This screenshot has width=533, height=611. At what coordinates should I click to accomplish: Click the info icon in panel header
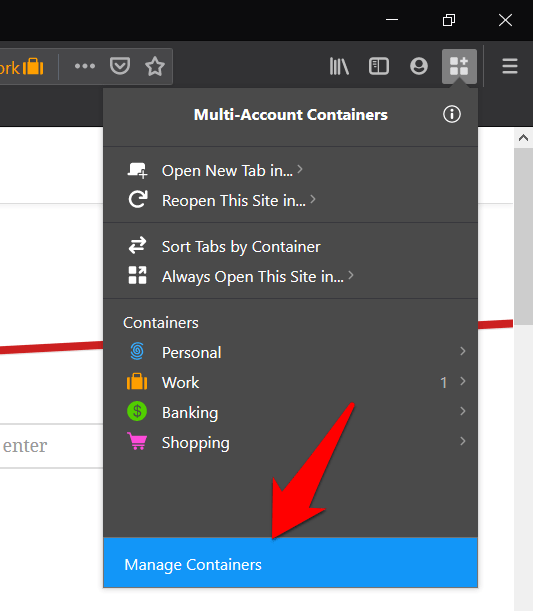tap(452, 114)
